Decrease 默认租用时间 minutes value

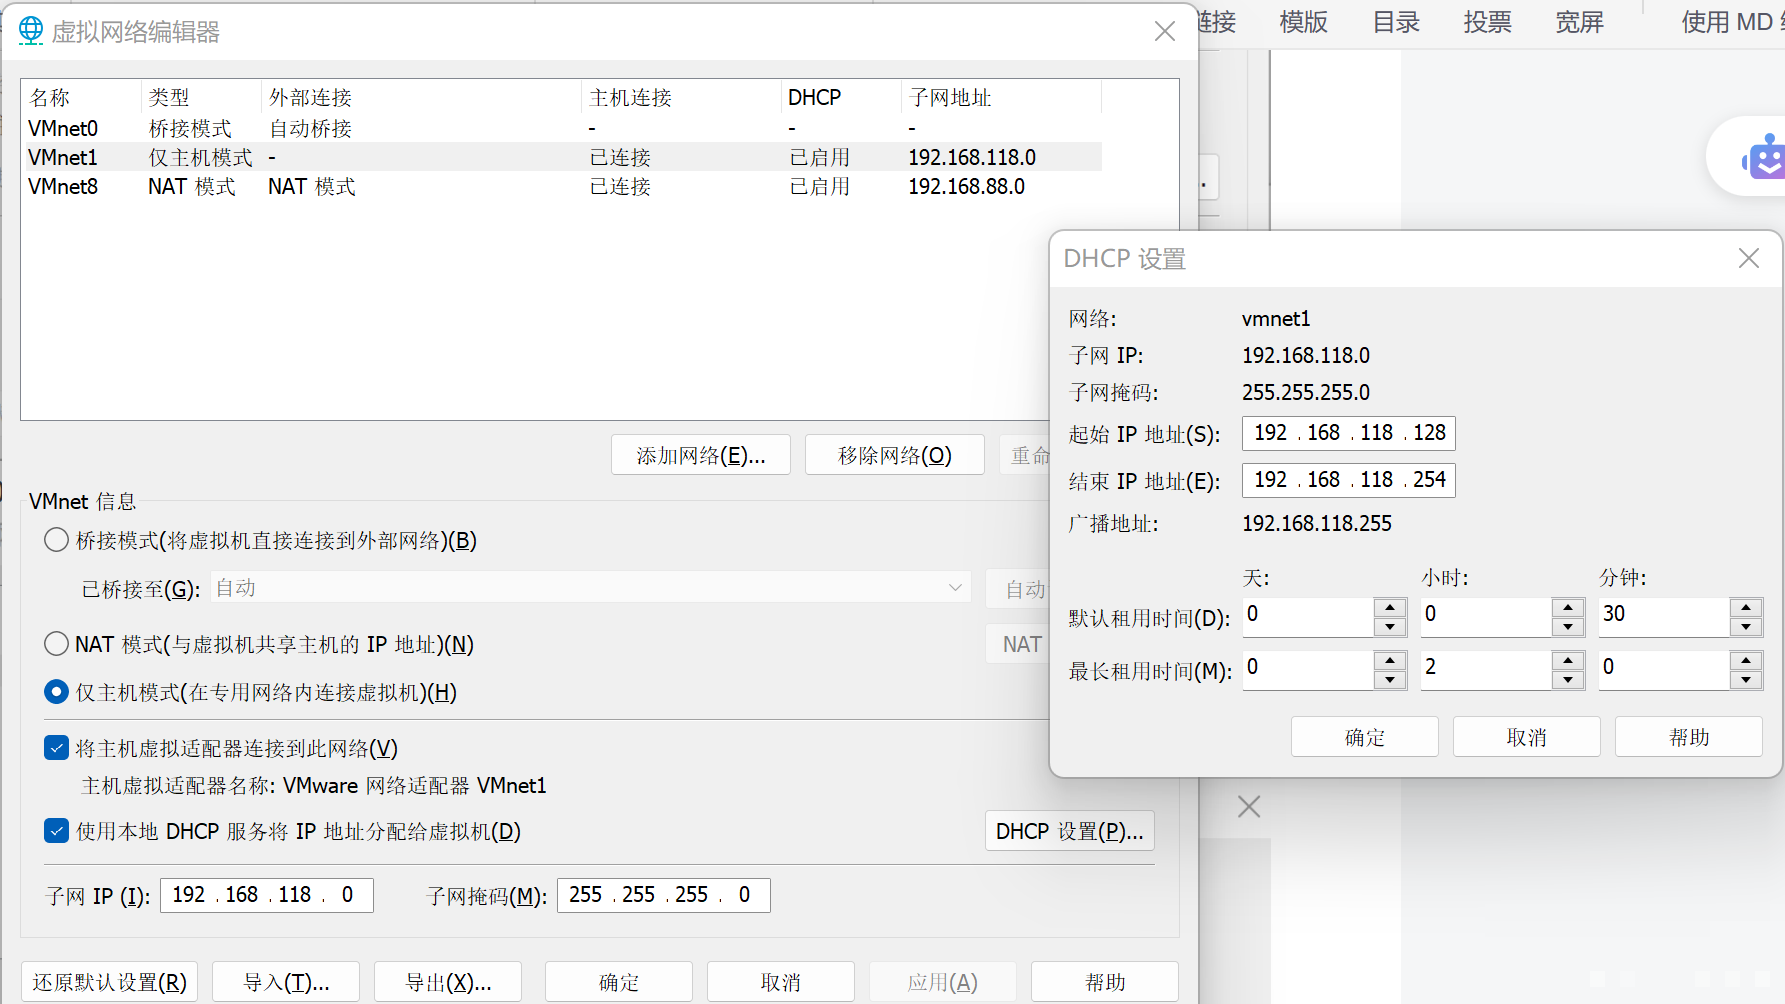click(x=1746, y=627)
